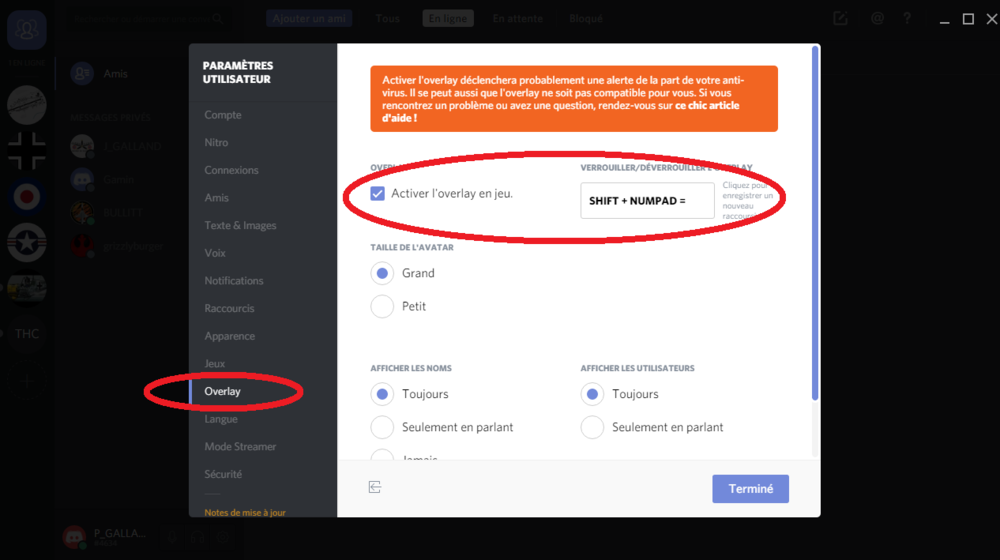Image resolution: width=1000 pixels, height=560 pixels.
Task: Open the 'Voix' settings section
Action: pyautogui.click(x=215, y=253)
